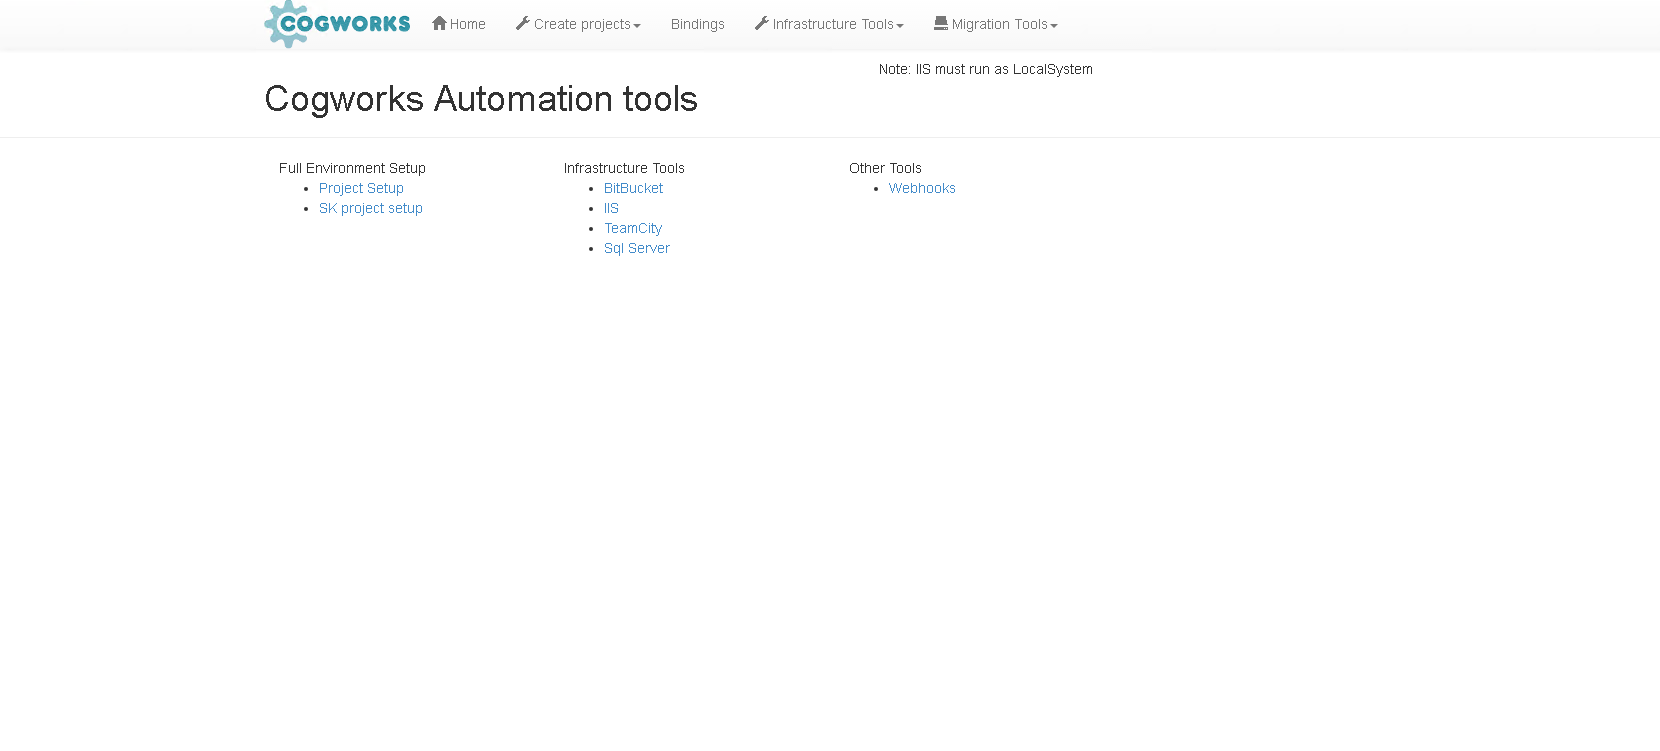Open the Webhooks link
The width and height of the screenshot is (1660, 751).
(922, 188)
